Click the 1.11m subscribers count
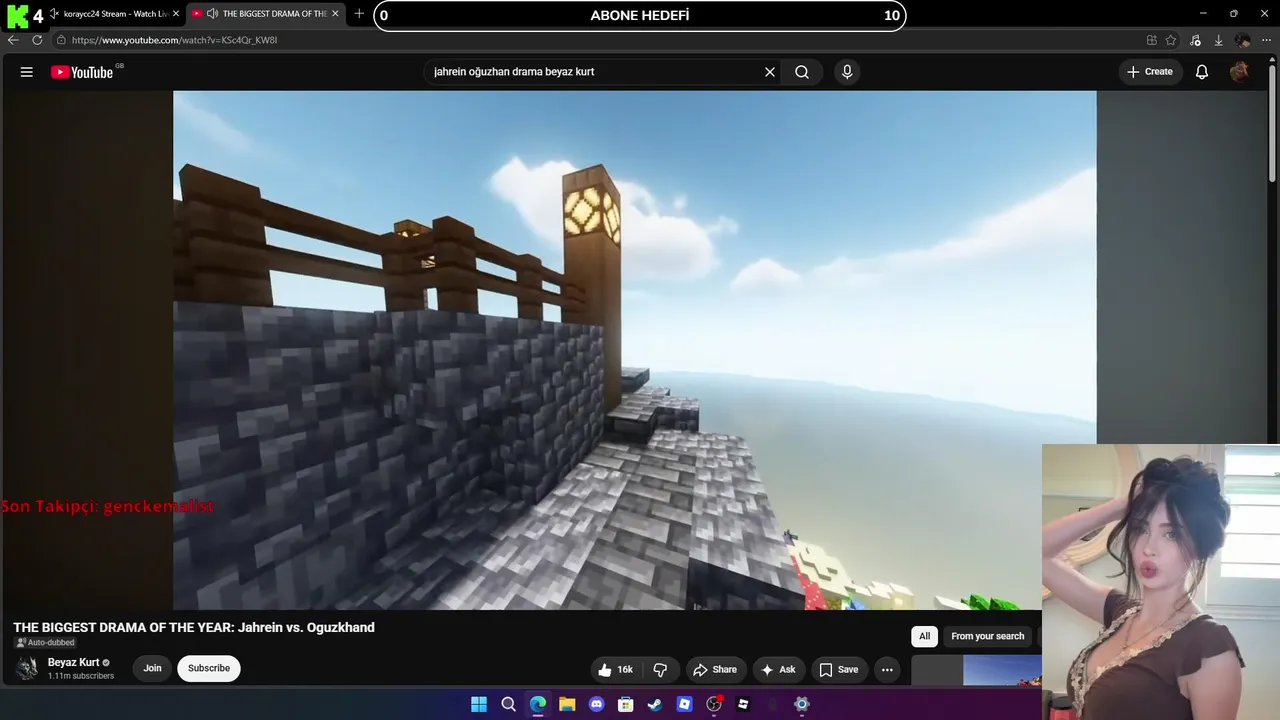This screenshot has width=1280, height=720. tap(81, 676)
